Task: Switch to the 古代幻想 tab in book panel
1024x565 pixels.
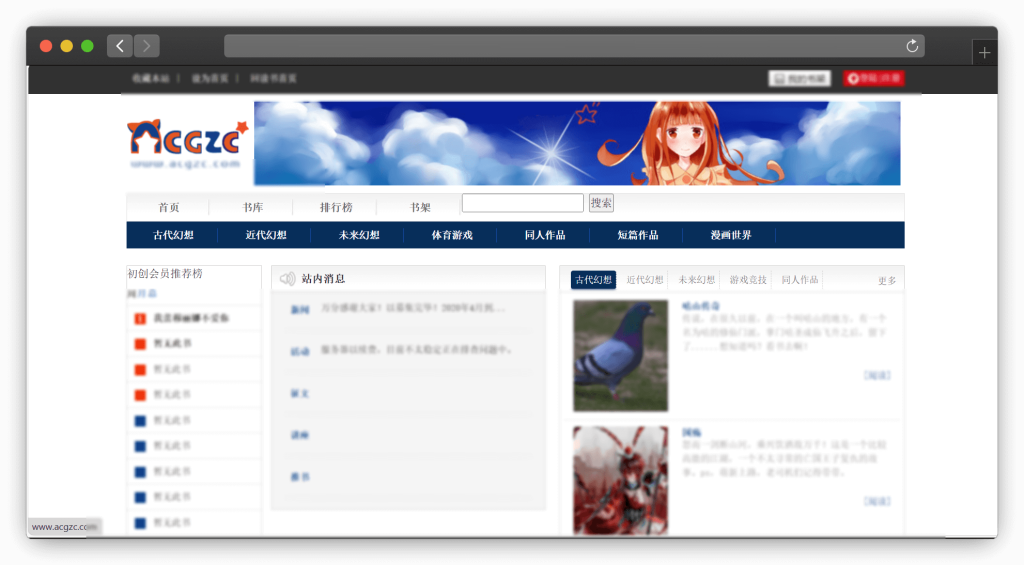Action: pyautogui.click(x=593, y=280)
